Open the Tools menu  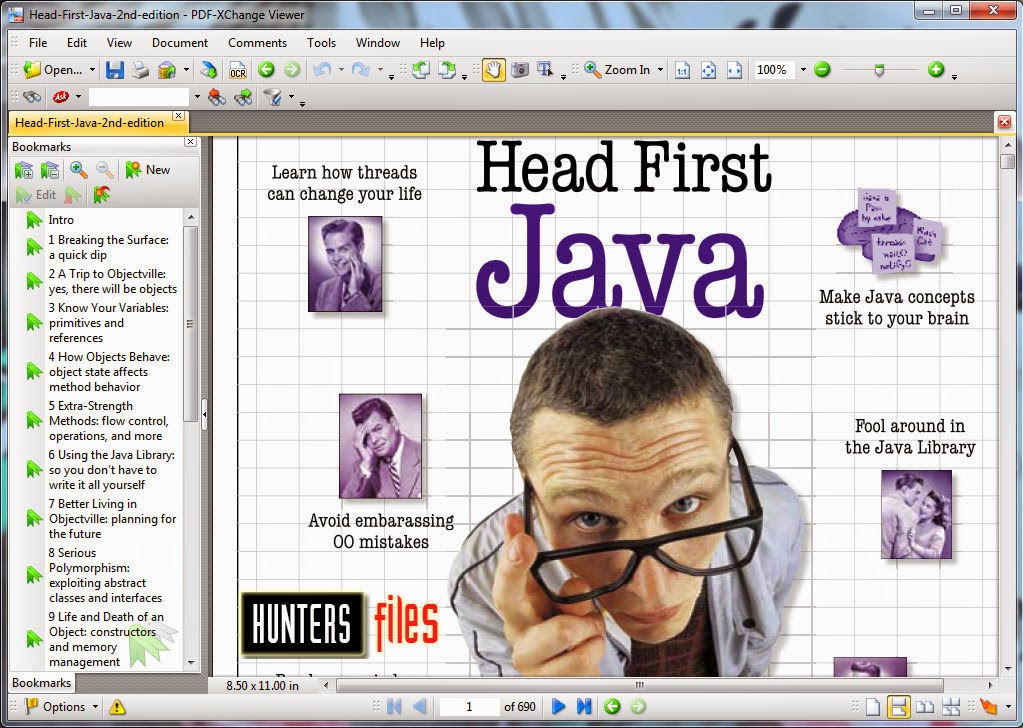coord(321,42)
